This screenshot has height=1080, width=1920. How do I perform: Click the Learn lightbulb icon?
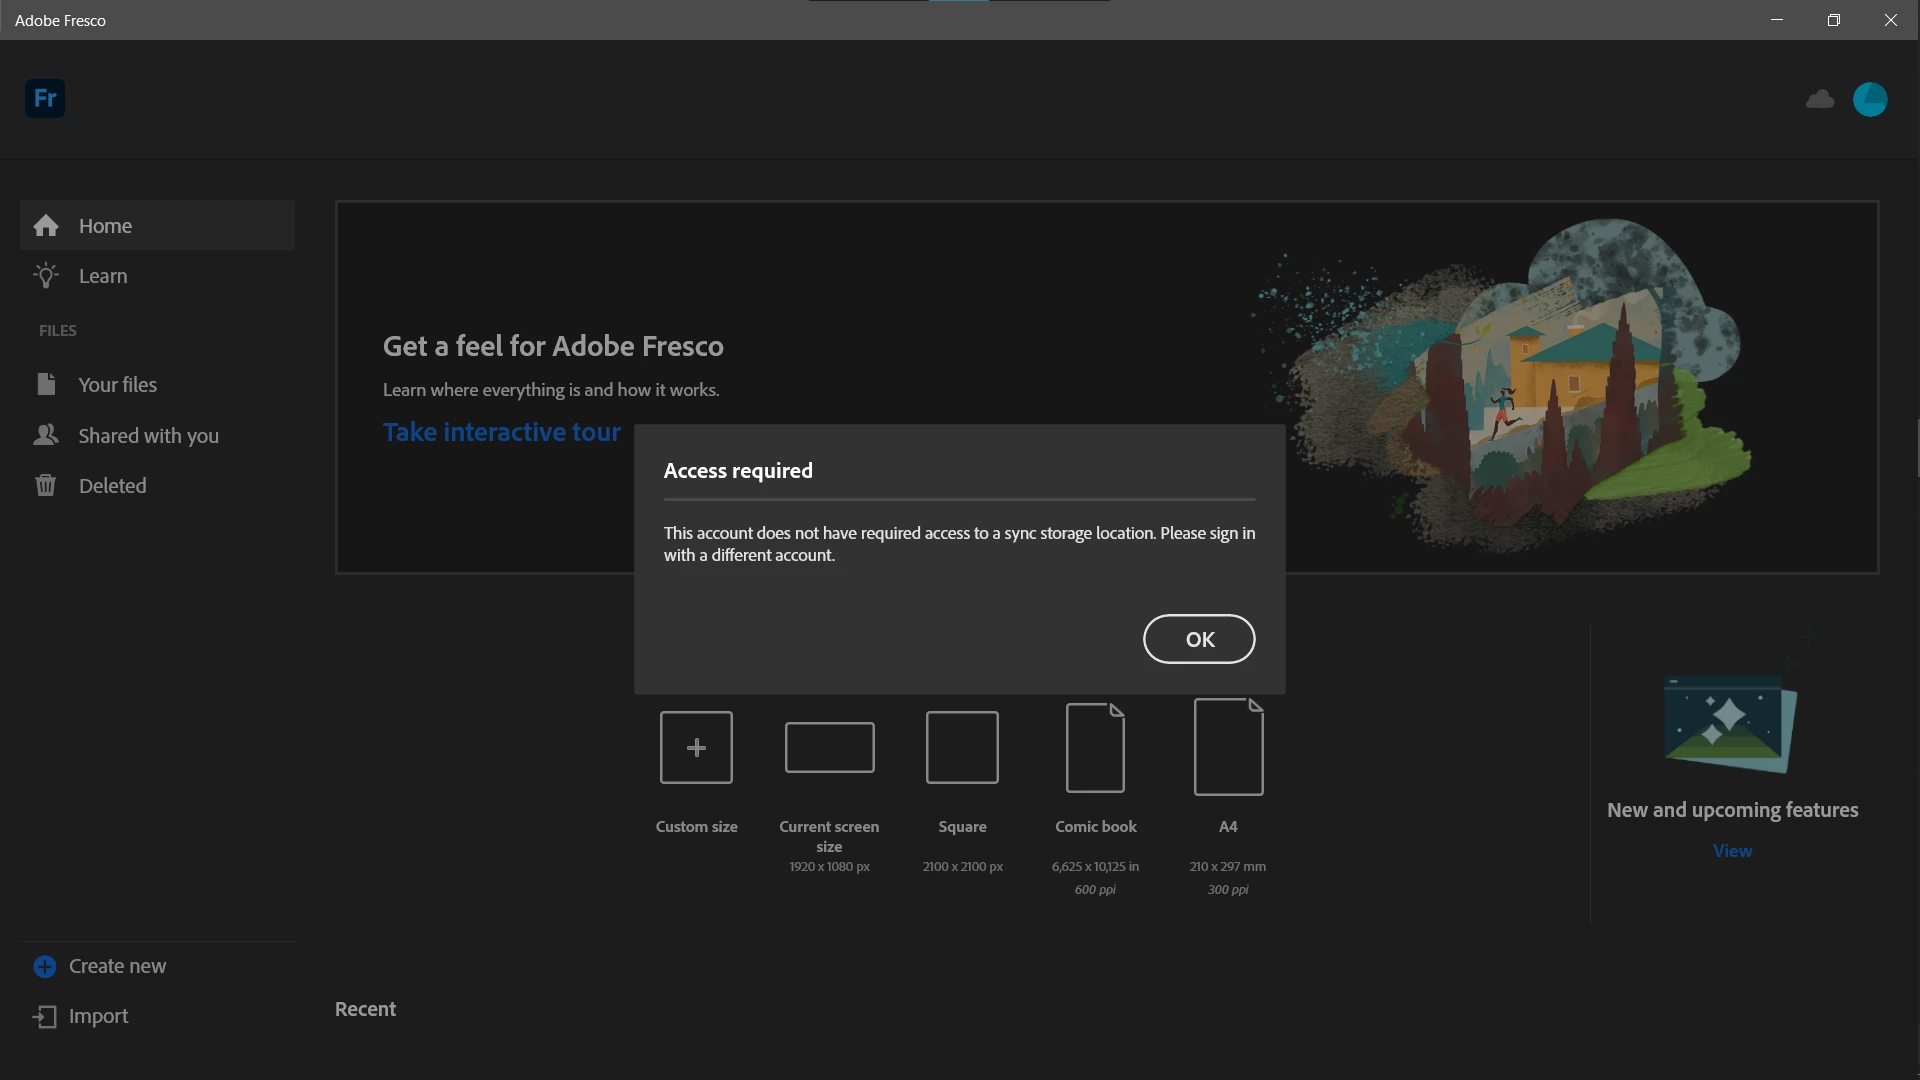[46, 276]
